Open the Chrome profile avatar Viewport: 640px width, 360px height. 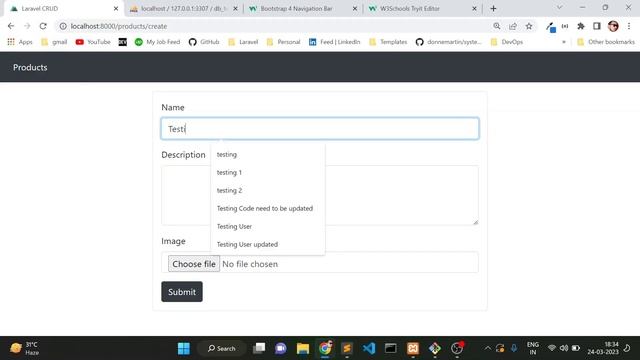[613, 26]
